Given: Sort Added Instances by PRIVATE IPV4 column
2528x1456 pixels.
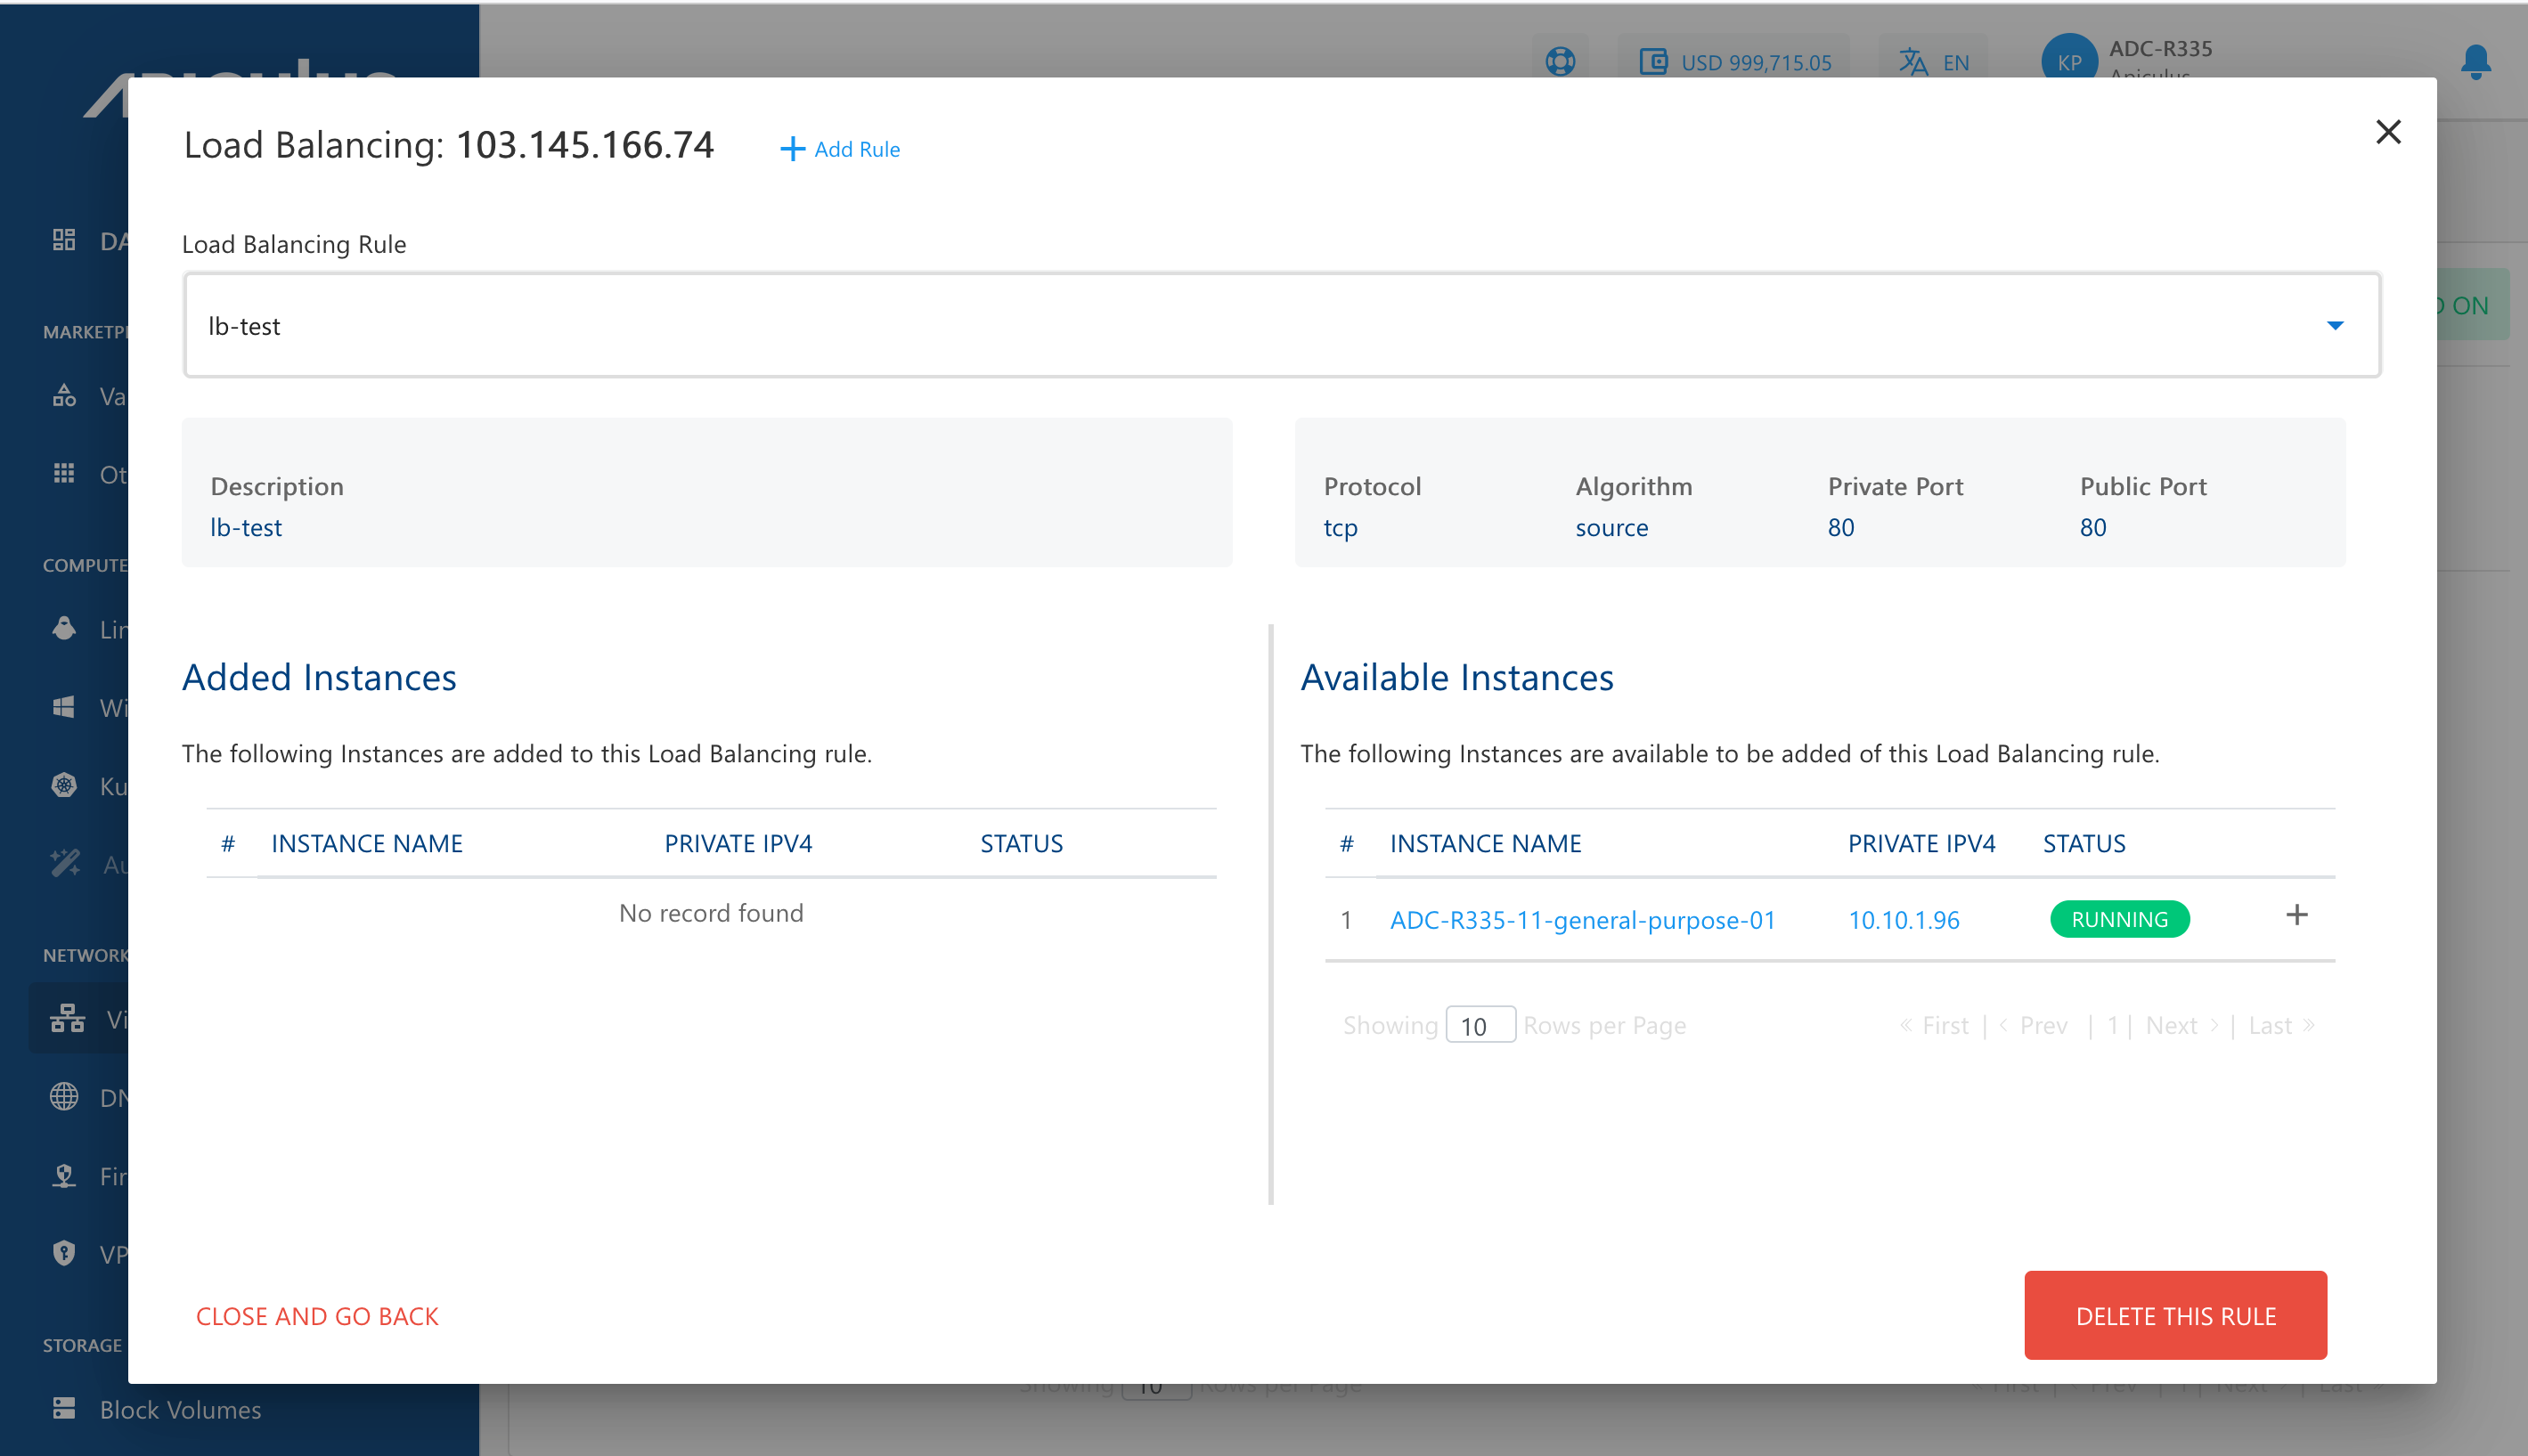Looking at the screenshot, I should [738, 844].
